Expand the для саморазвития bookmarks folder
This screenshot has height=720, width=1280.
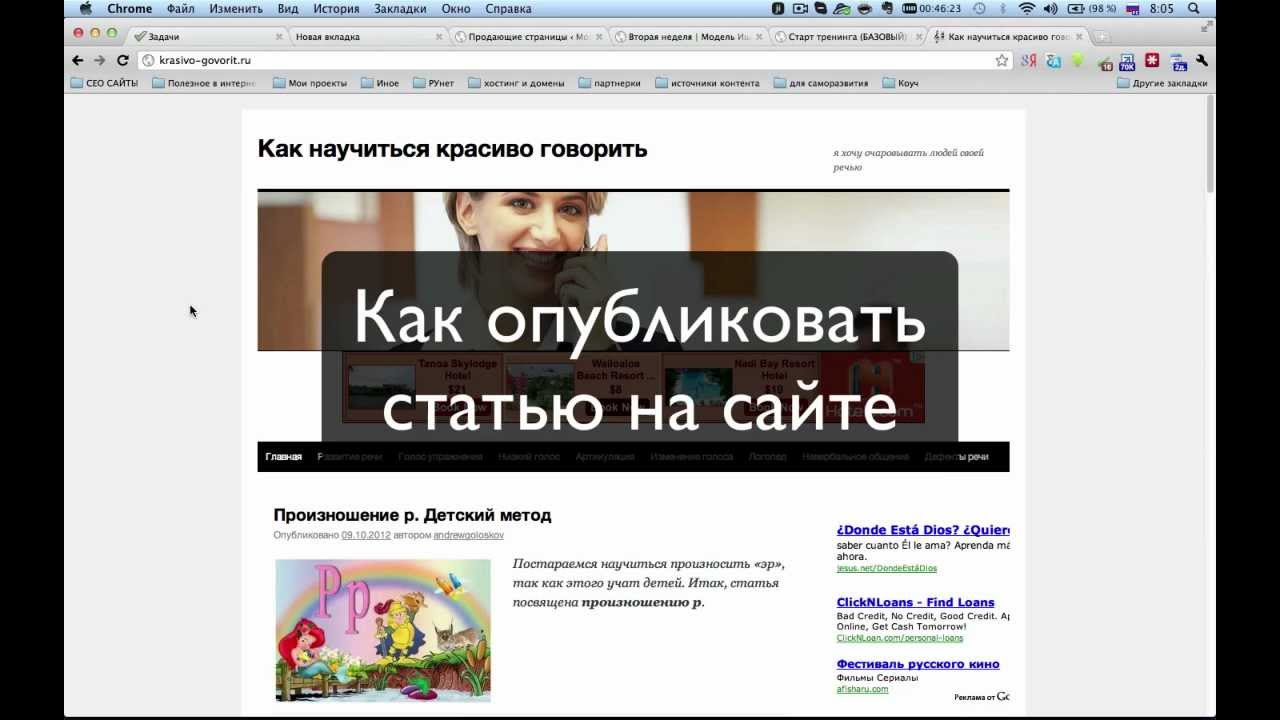[820, 83]
